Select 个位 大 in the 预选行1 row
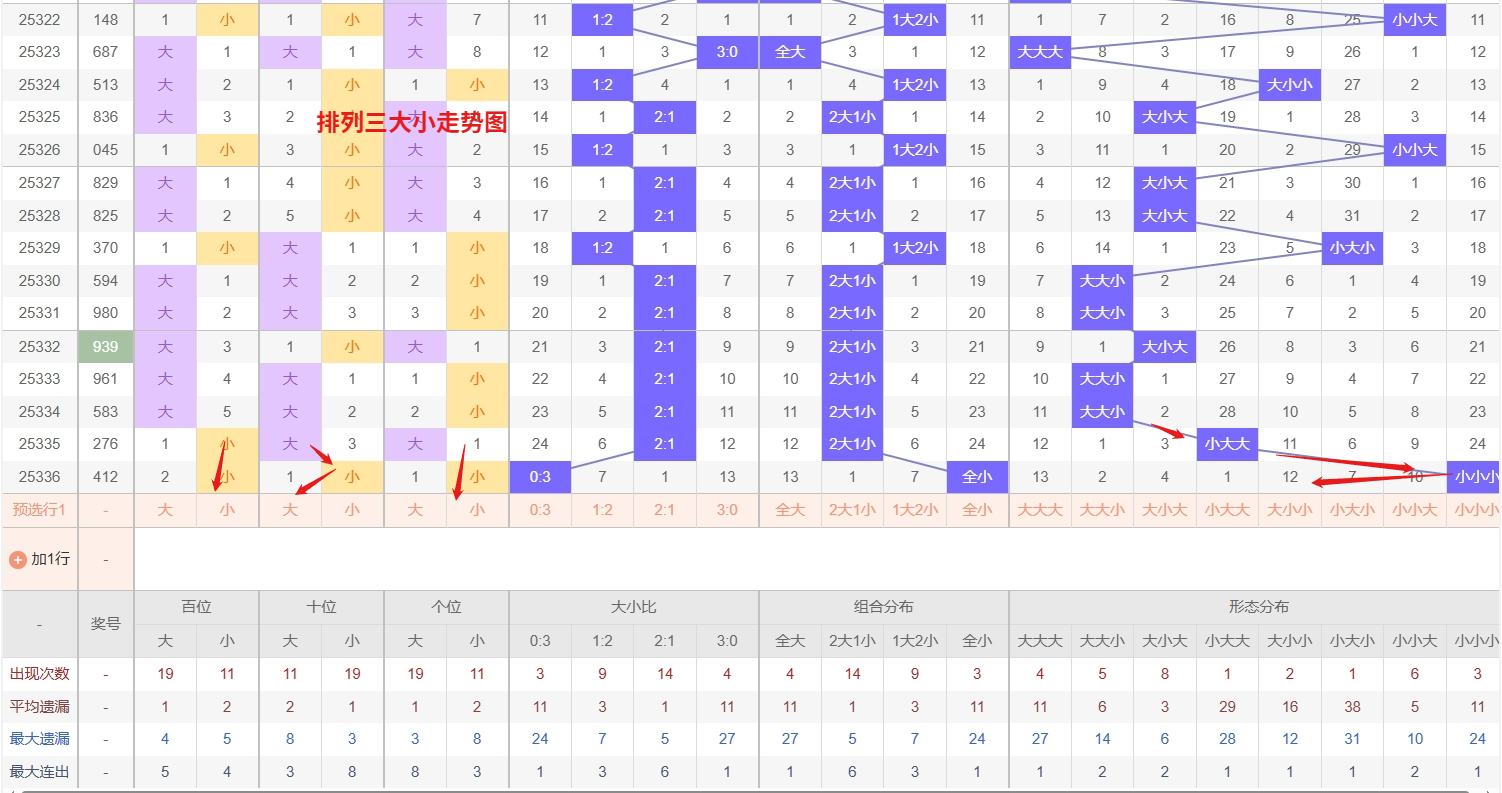Viewport: 1502px width, 793px height. [415, 510]
